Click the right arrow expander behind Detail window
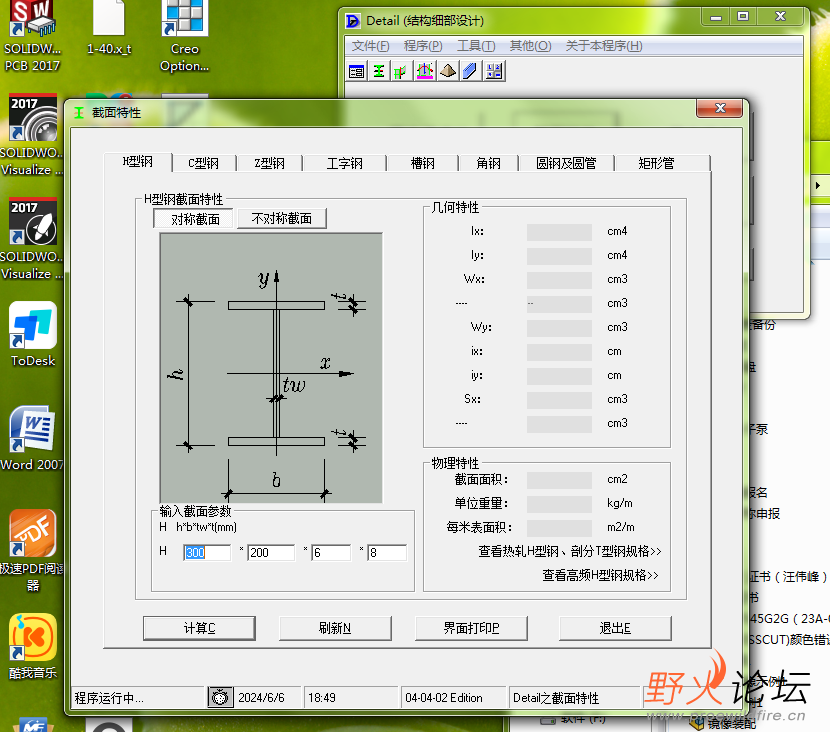 point(818,185)
